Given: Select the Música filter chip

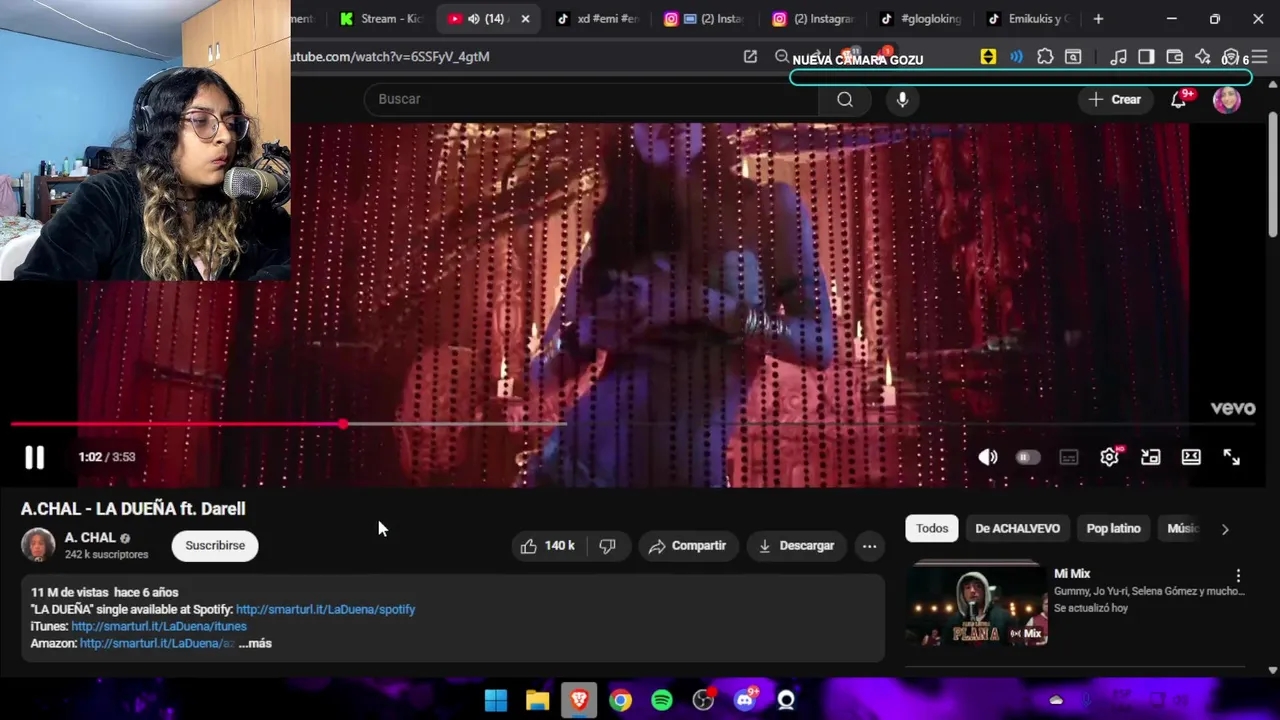Looking at the screenshot, I should 1182,528.
